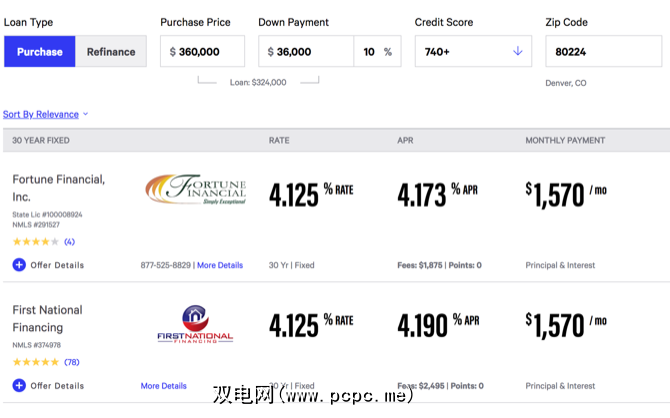
Task: Click the APR column header
Action: point(405,140)
